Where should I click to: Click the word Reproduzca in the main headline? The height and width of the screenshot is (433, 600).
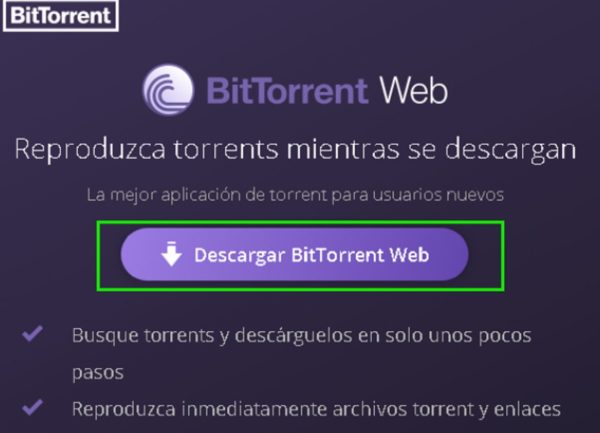tap(90, 150)
